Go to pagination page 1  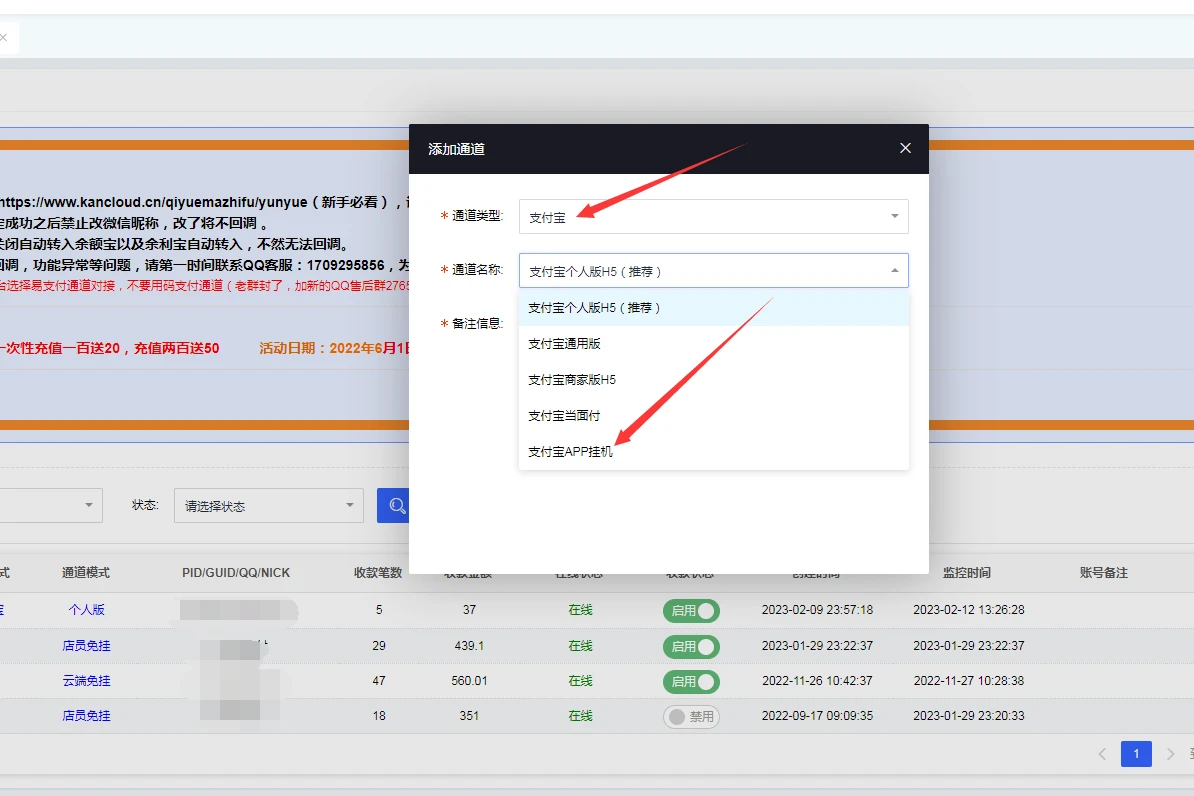[1136, 753]
